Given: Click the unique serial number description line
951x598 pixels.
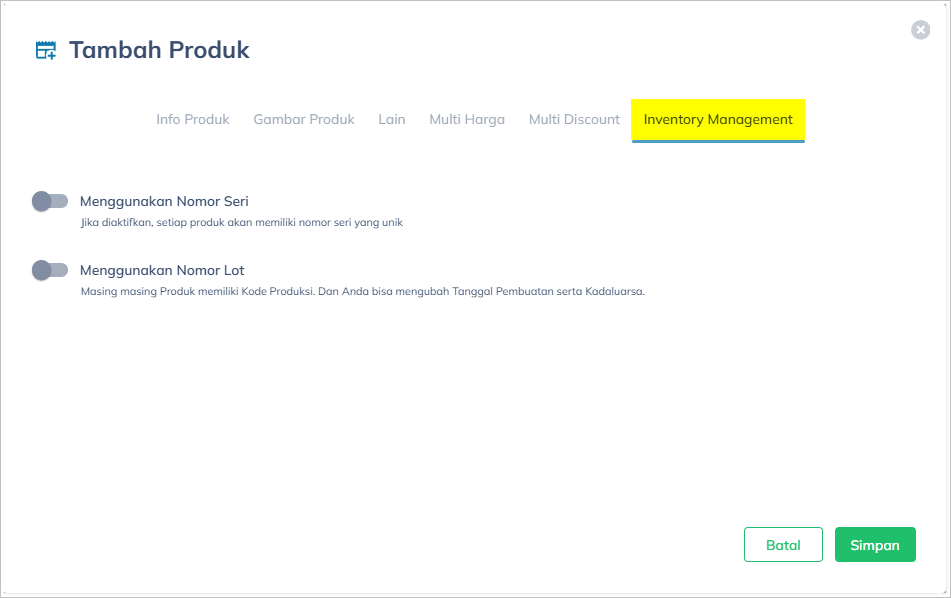Looking at the screenshot, I should click(241, 223).
